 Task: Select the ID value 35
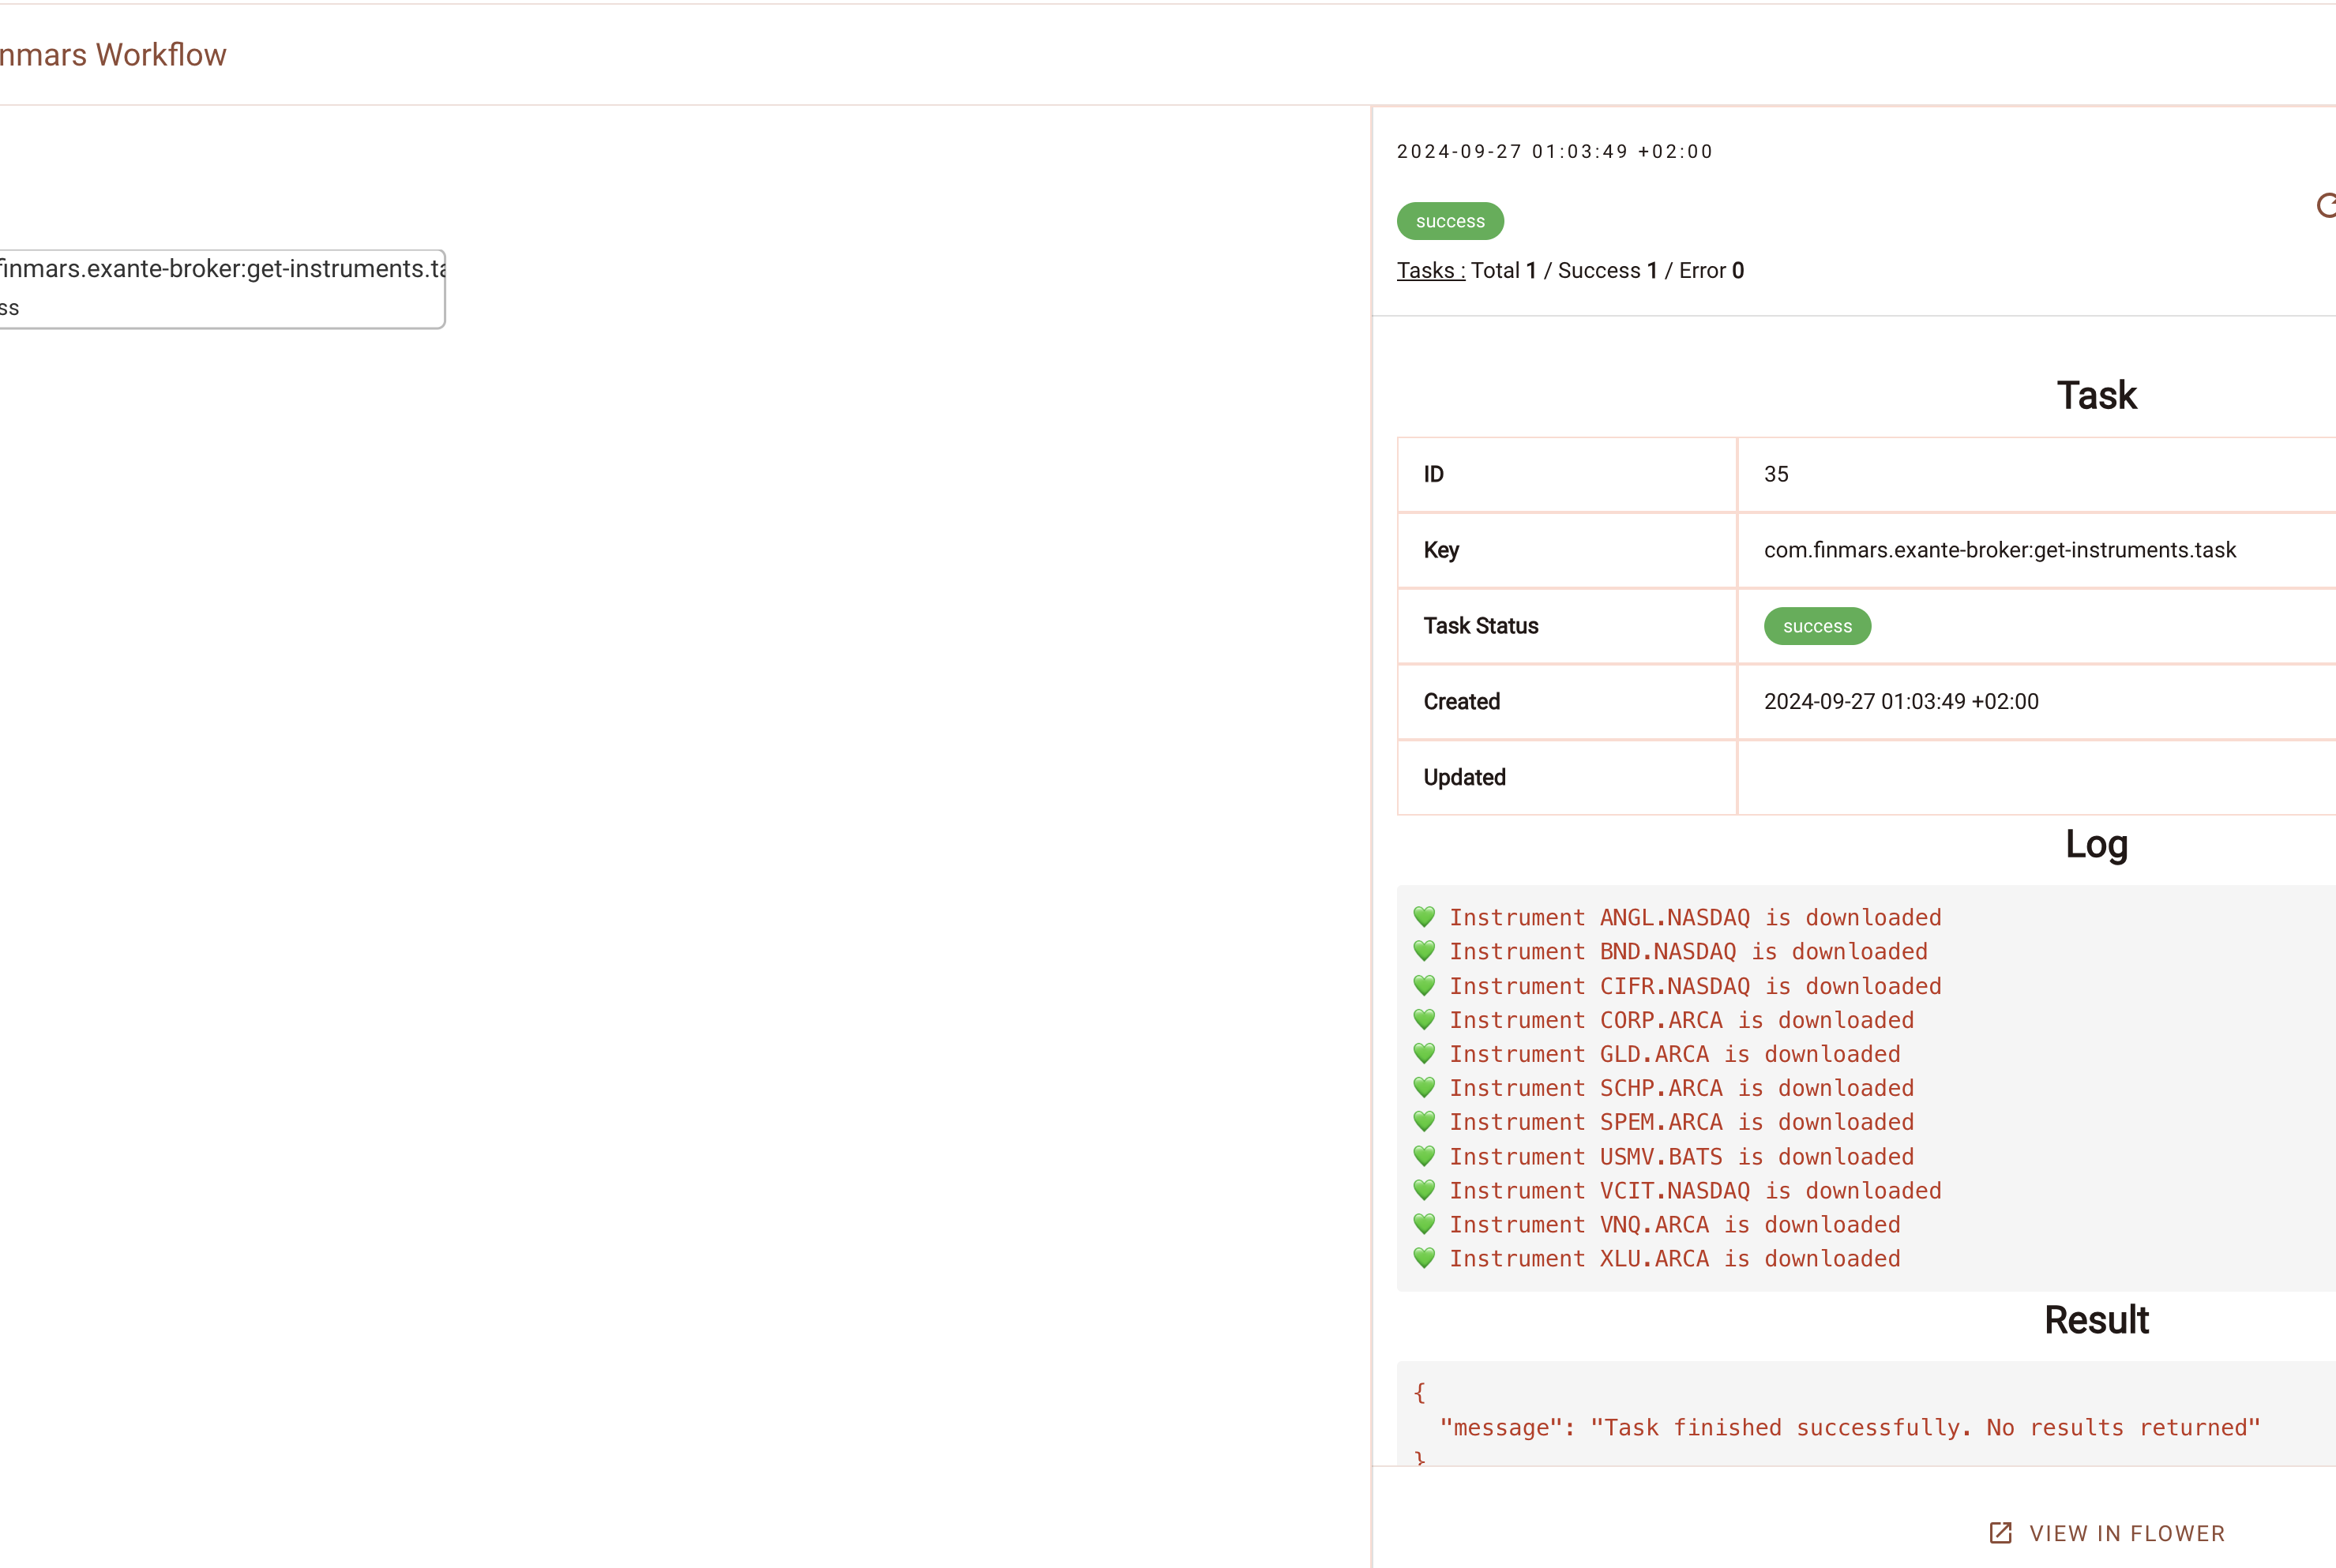(x=1776, y=474)
